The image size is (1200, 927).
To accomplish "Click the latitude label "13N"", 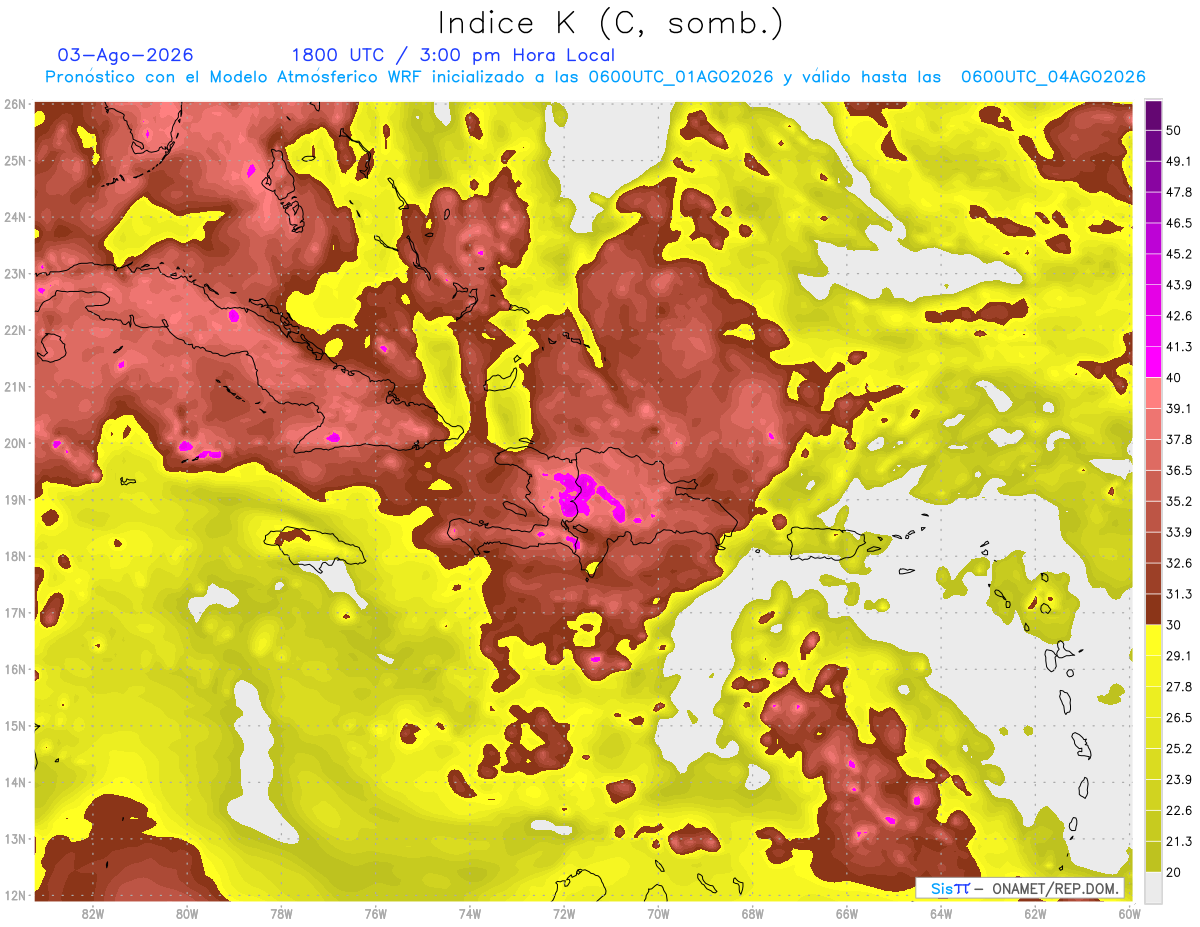I will point(15,838).
